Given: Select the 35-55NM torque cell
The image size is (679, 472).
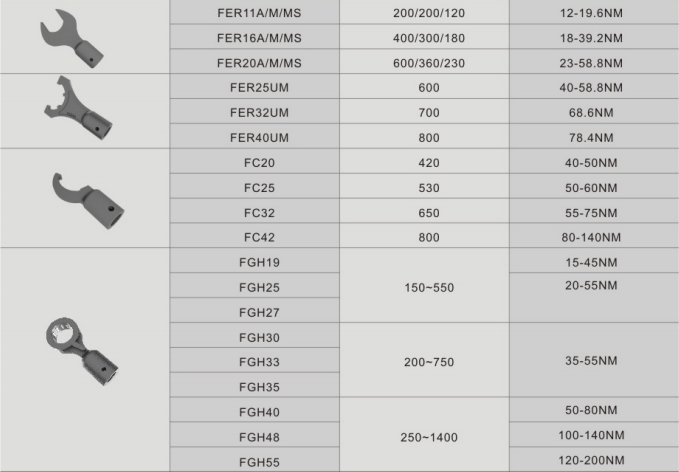Looking at the screenshot, I should pyautogui.click(x=594, y=361).
